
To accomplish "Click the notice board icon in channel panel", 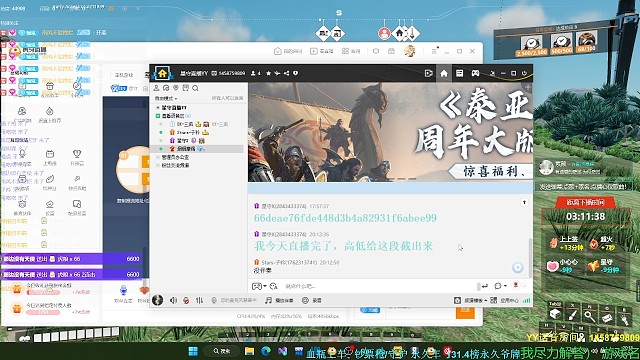I will [x=186, y=88].
